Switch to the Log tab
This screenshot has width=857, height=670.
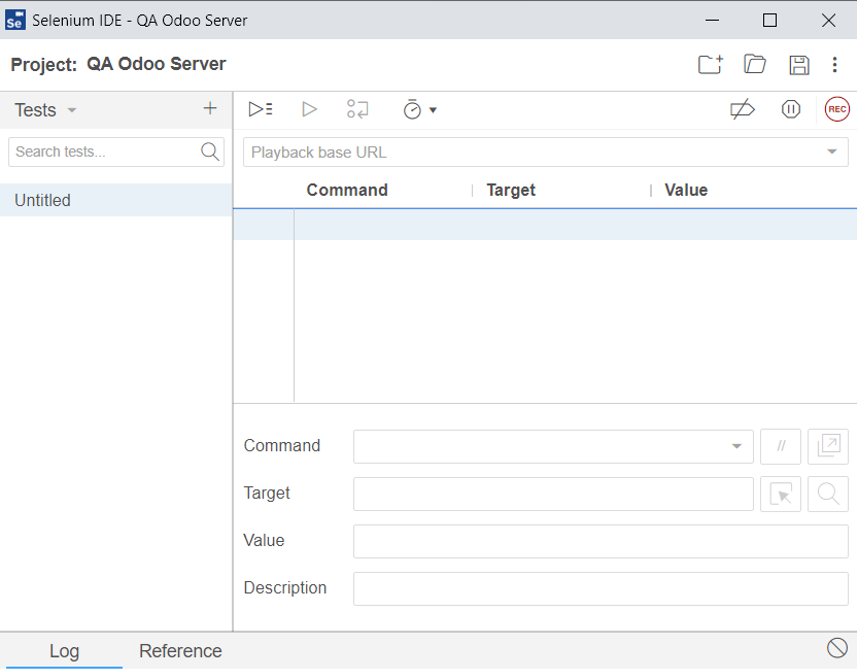(64, 651)
